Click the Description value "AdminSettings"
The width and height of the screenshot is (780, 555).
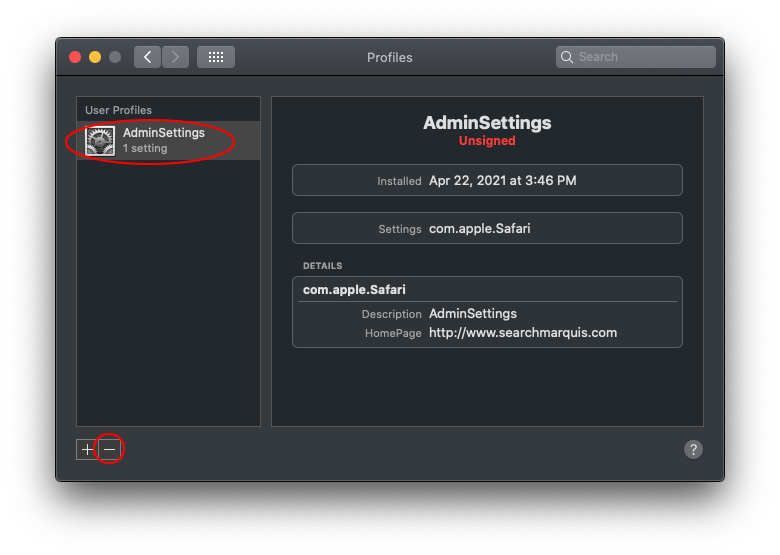[x=473, y=314]
